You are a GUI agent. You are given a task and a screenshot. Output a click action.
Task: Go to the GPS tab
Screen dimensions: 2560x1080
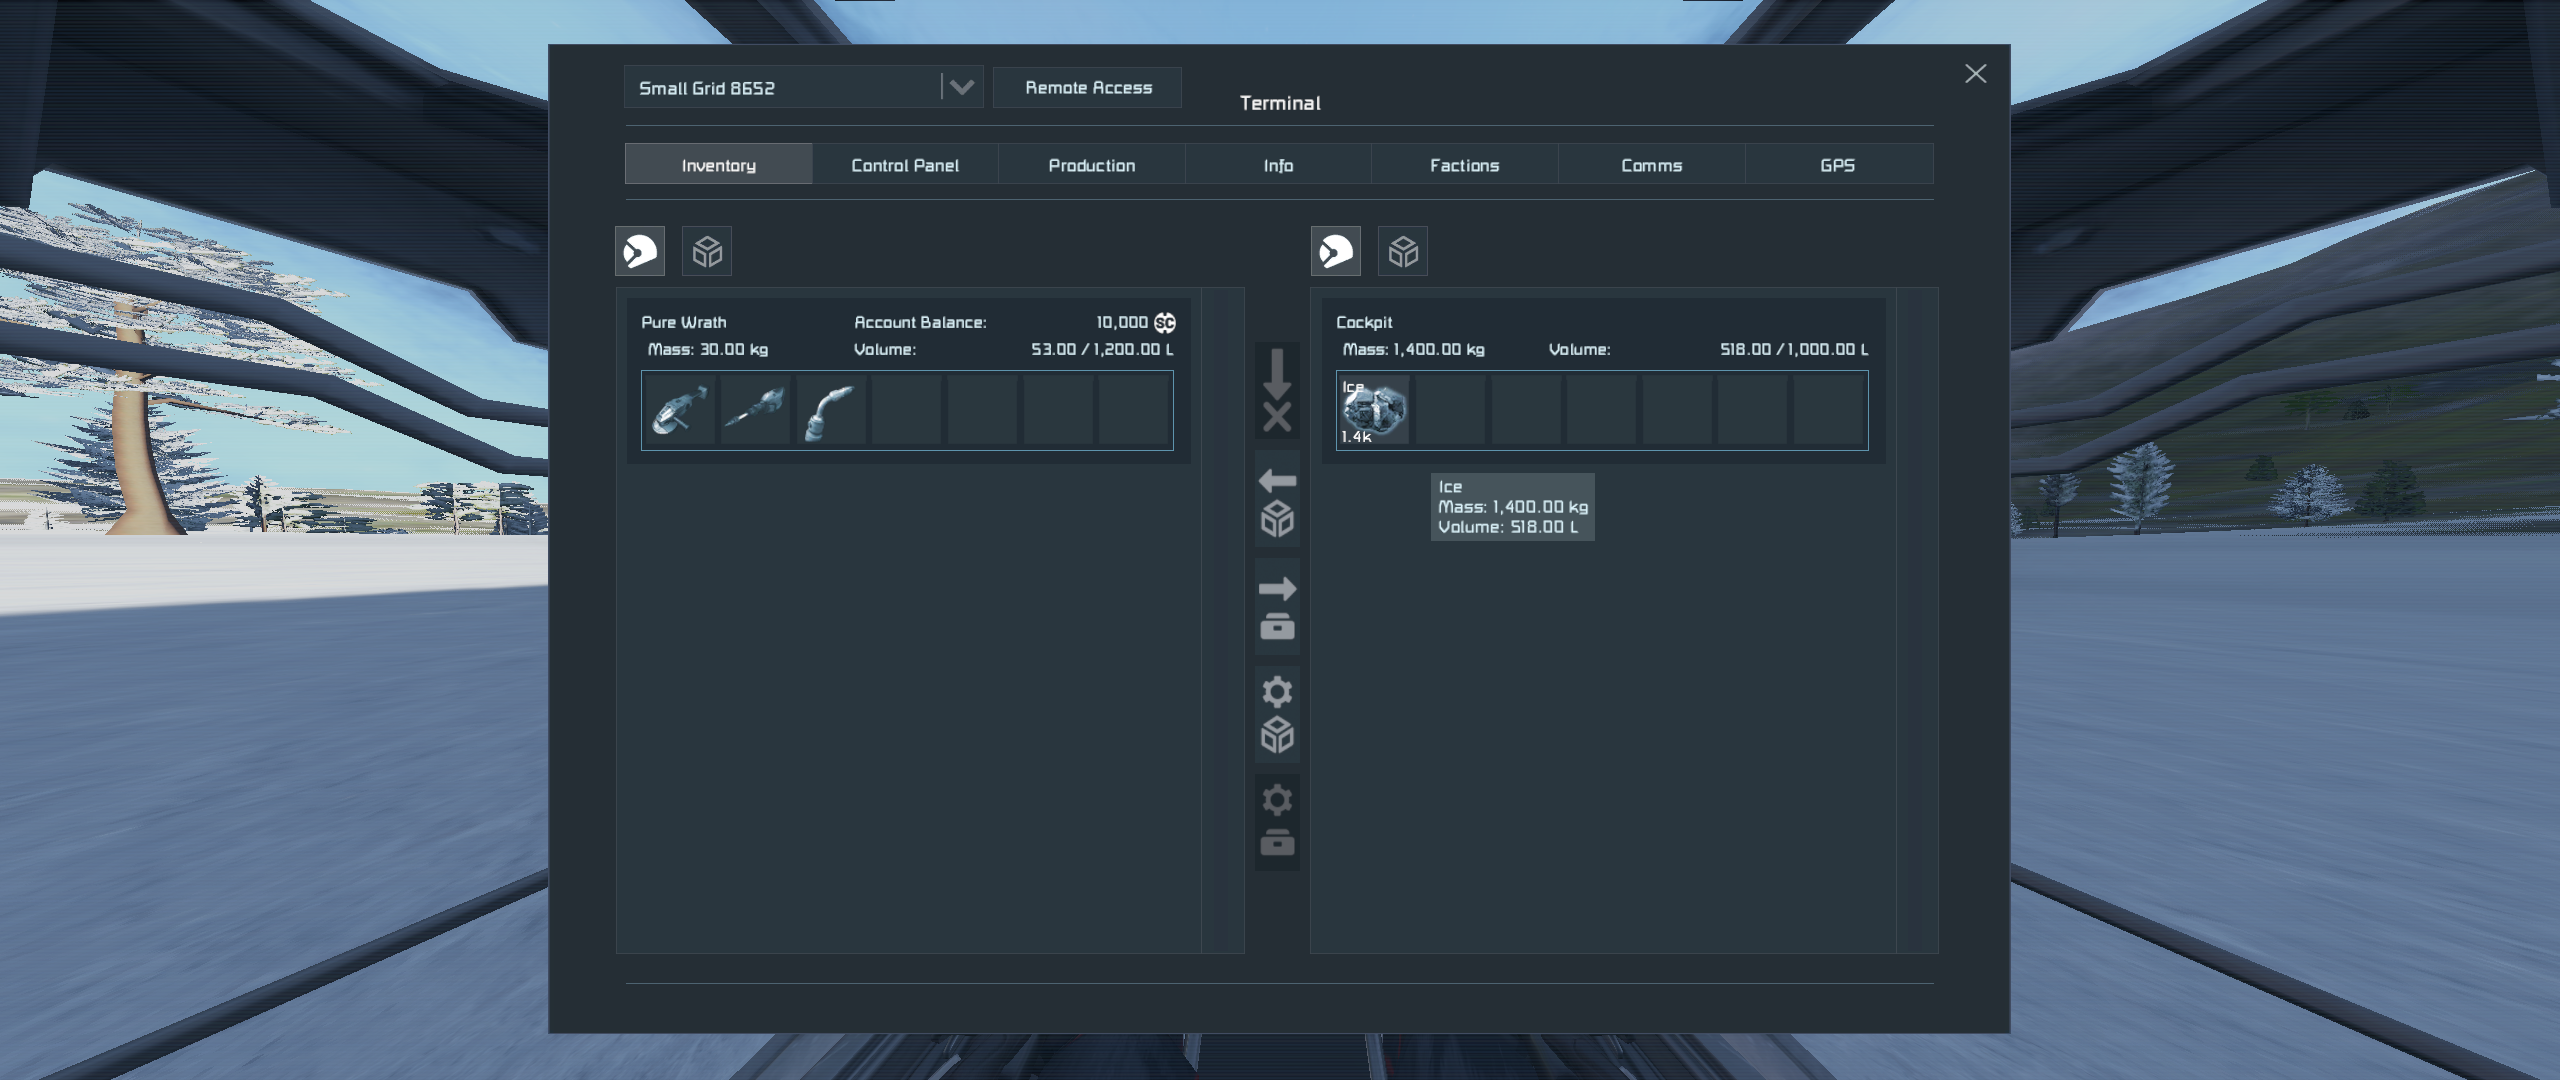click(1837, 165)
